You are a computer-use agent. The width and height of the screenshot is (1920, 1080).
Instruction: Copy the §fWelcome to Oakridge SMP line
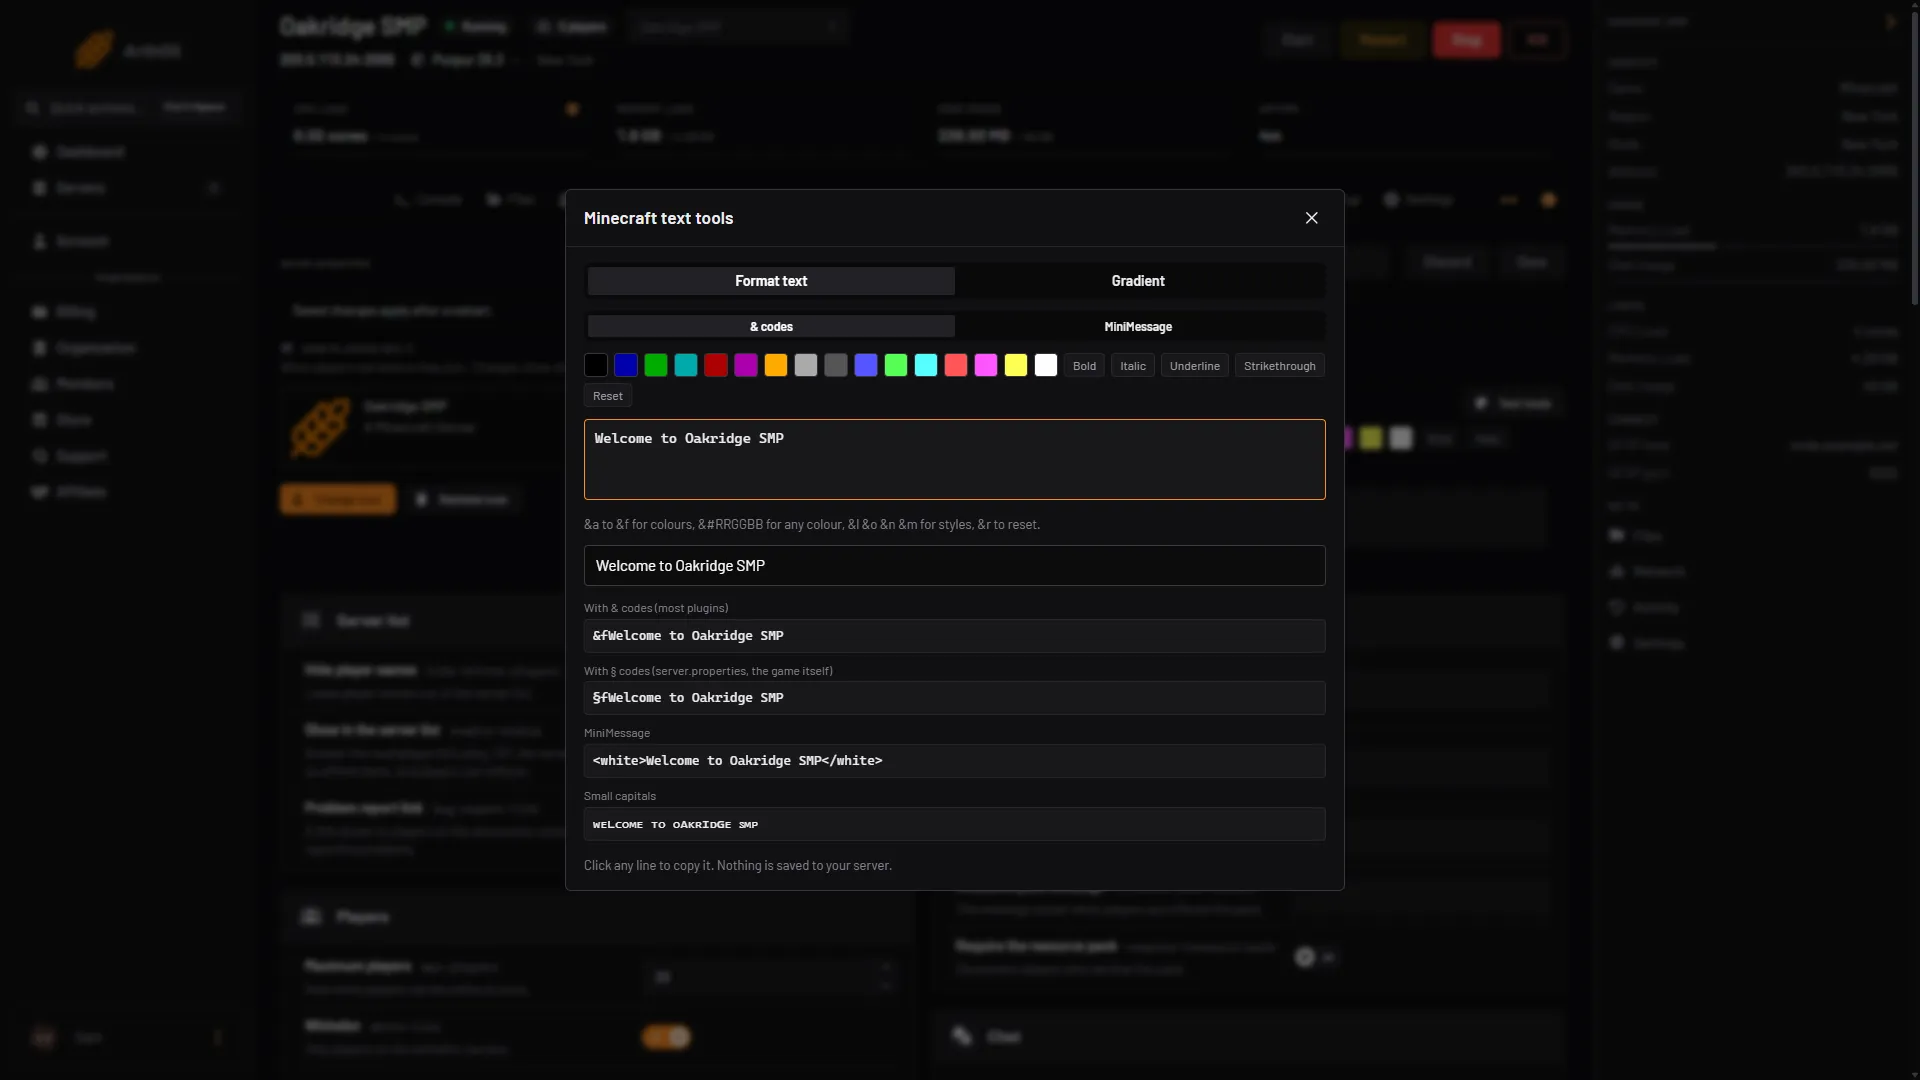(955, 698)
